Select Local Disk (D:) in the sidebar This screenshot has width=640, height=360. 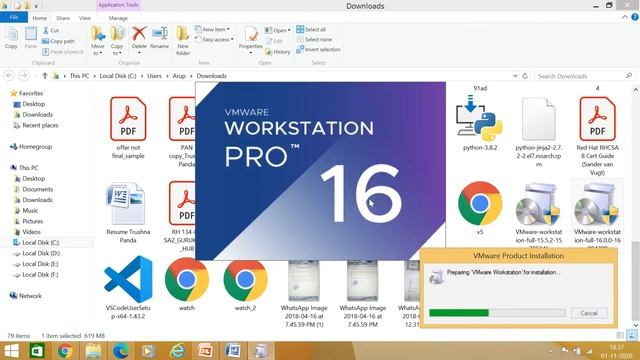[40, 253]
